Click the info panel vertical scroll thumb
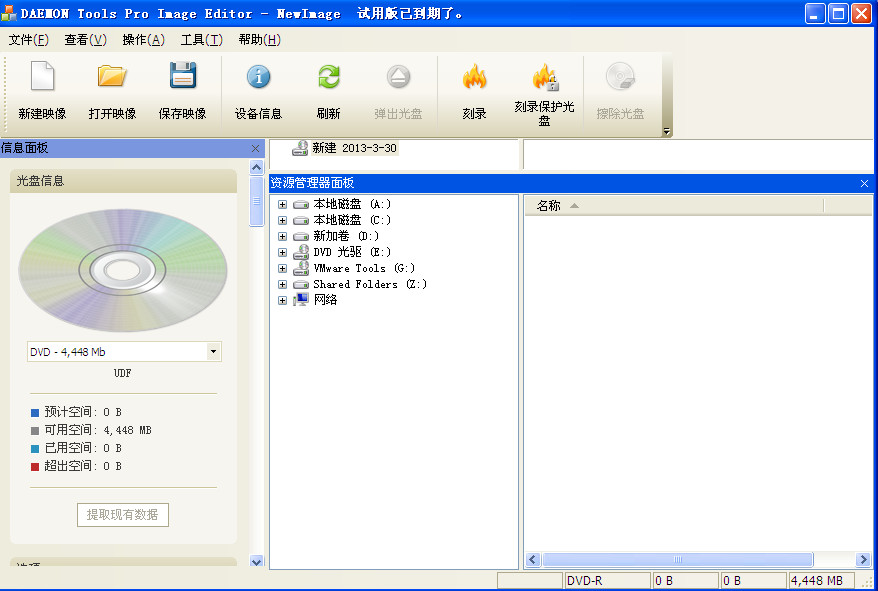 click(256, 202)
